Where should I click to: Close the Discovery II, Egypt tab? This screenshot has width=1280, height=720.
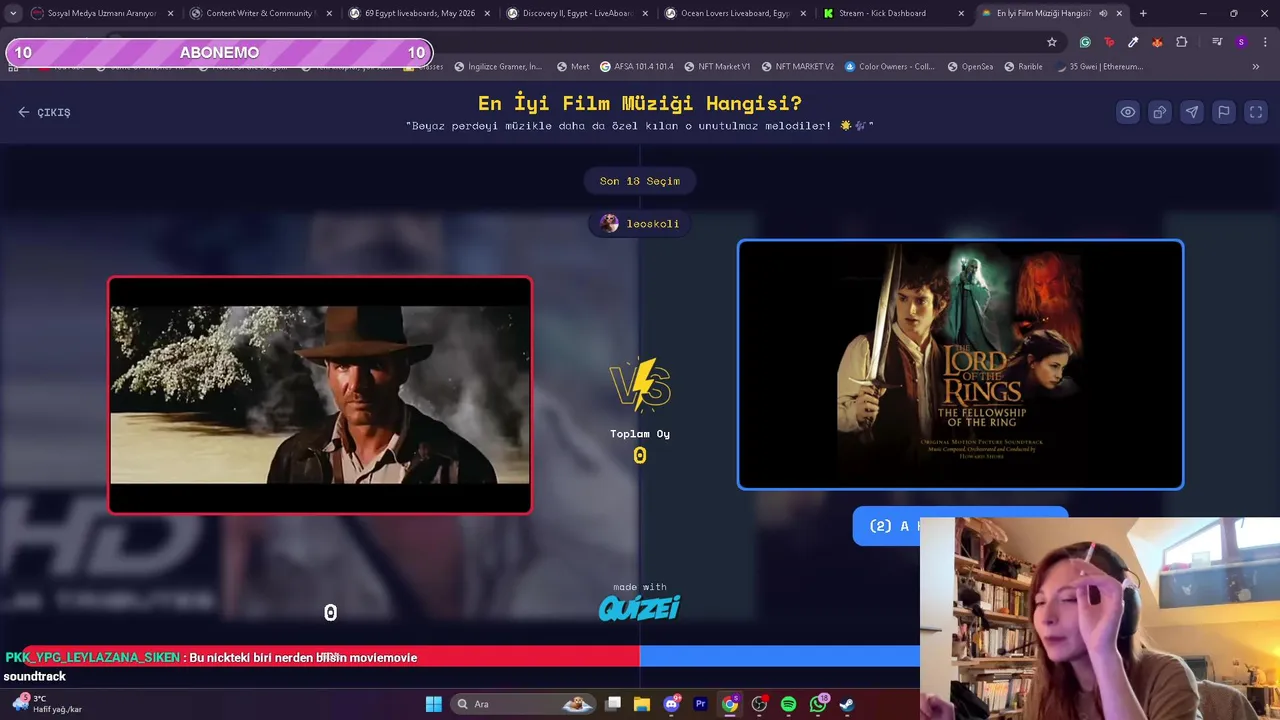[x=645, y=13]
